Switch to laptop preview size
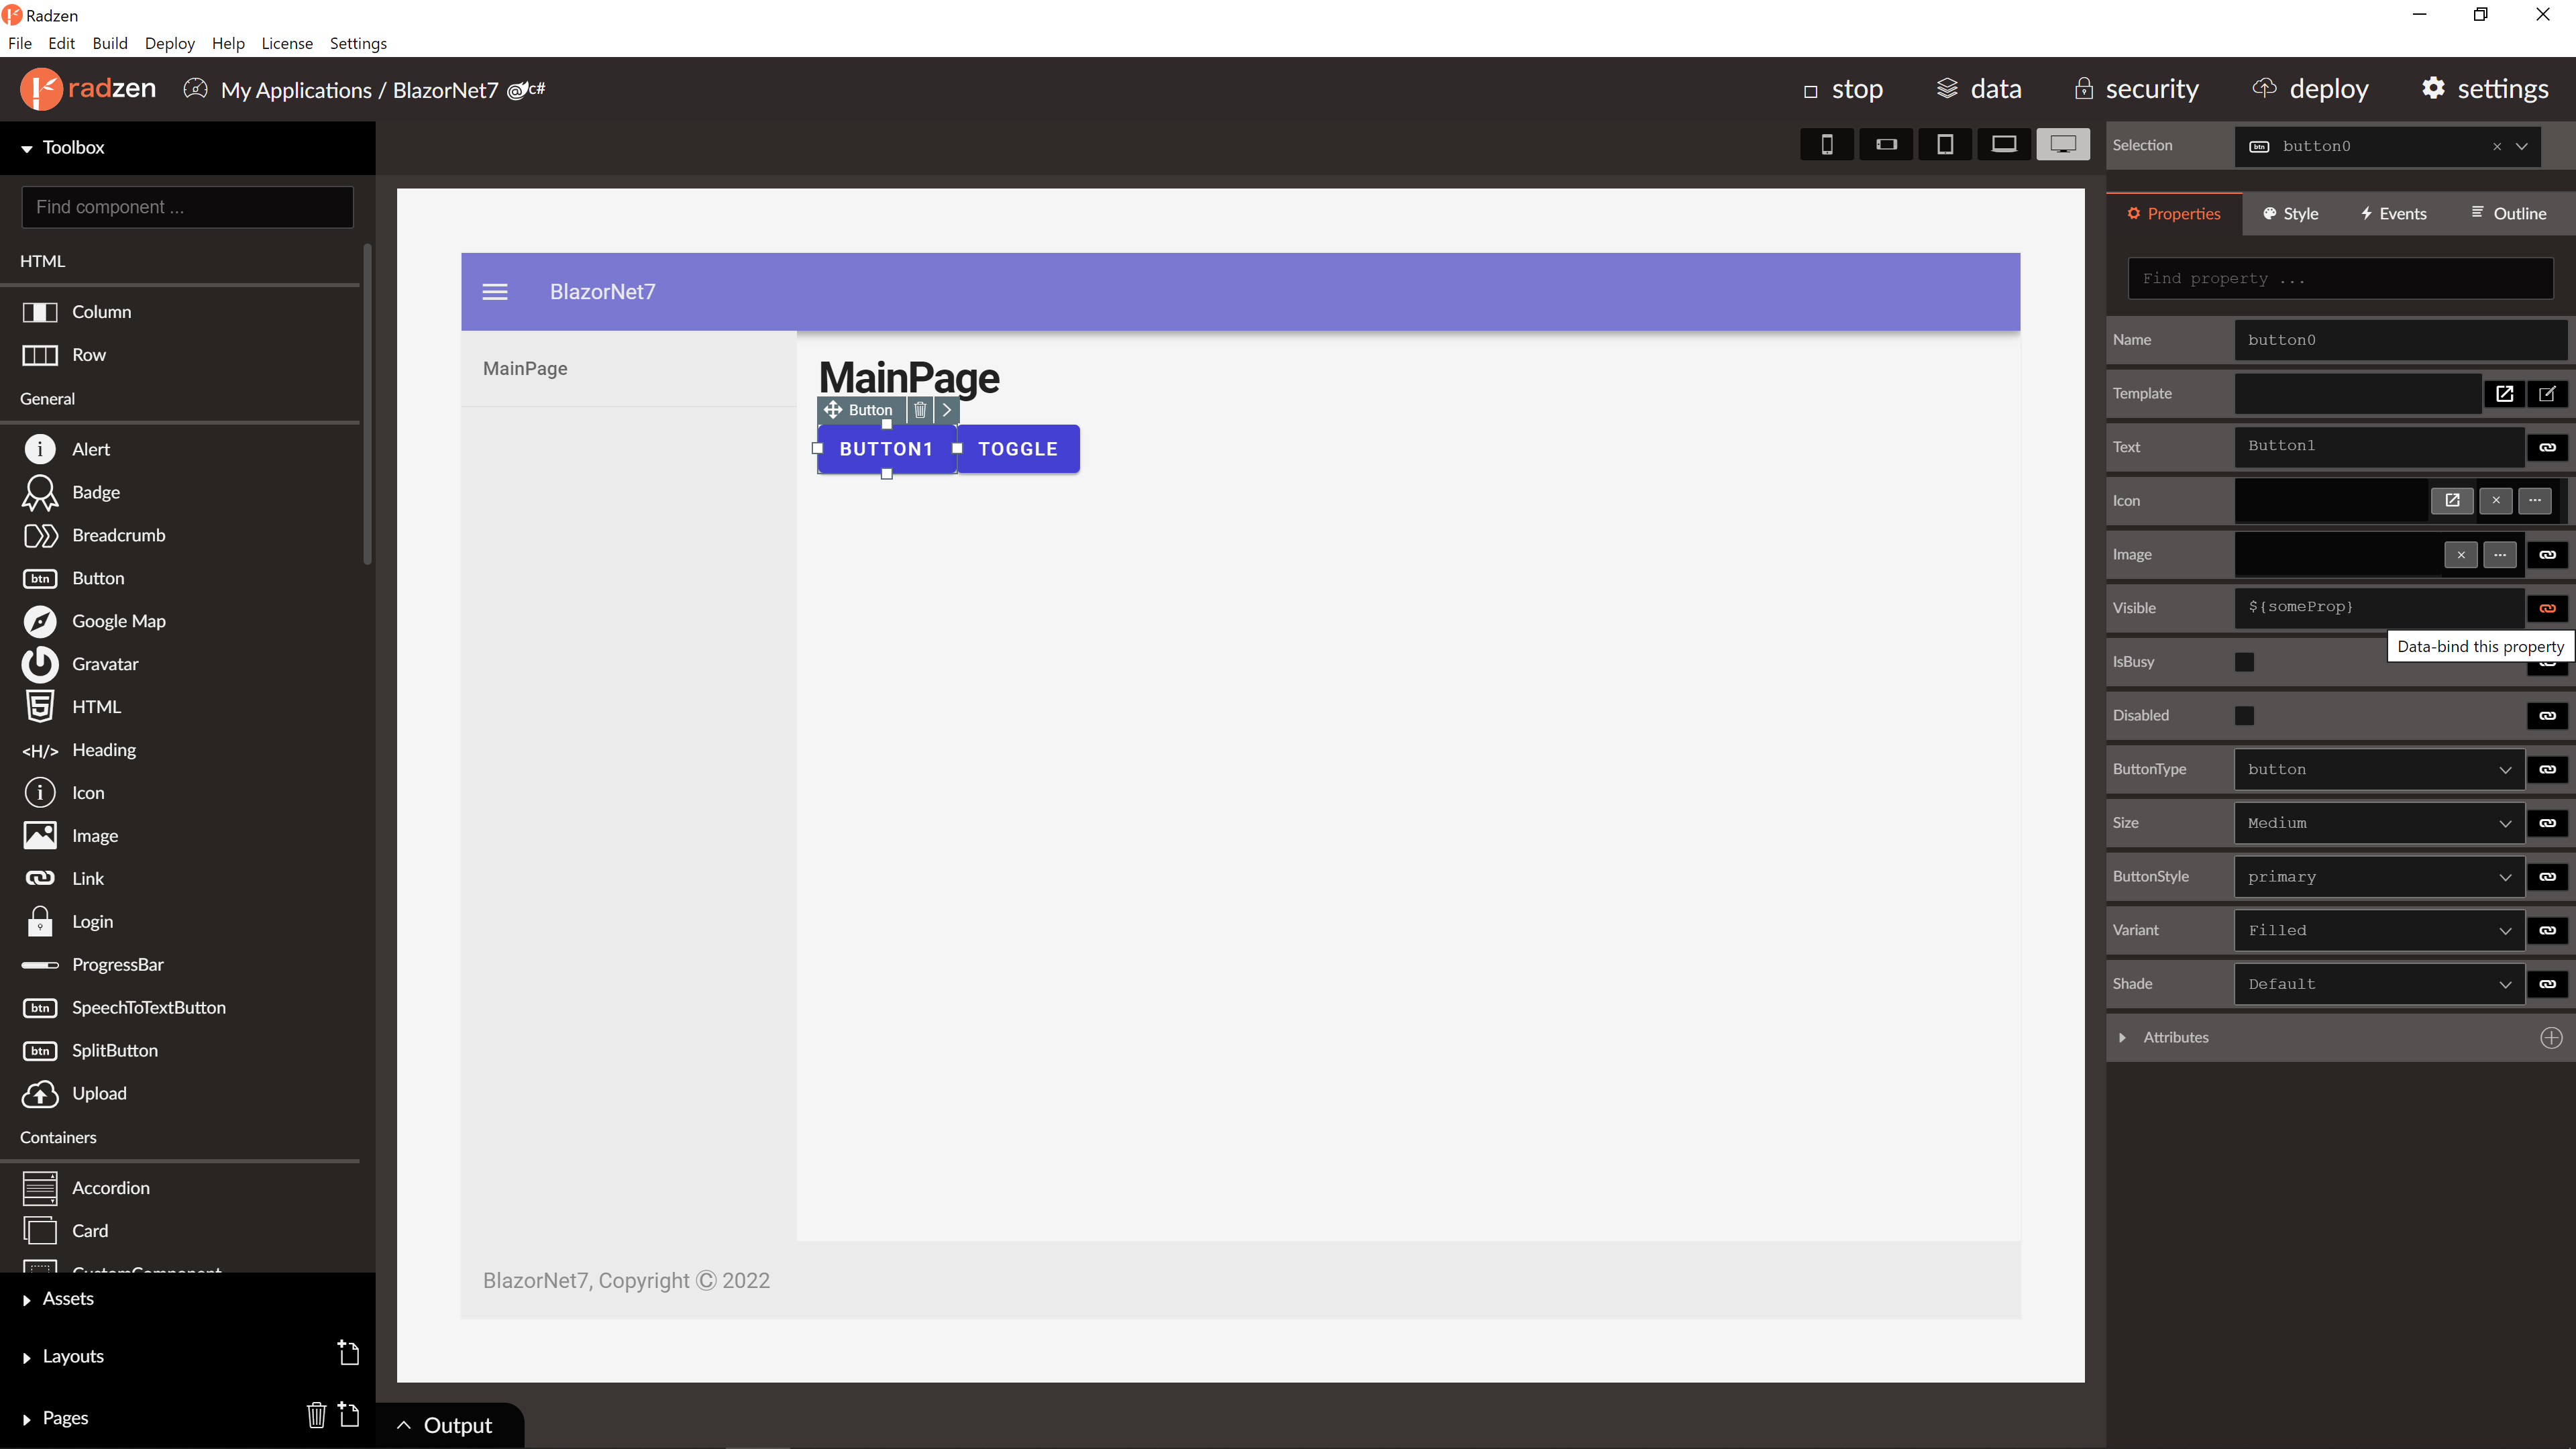Viewport: 2576px width, 1449px height. click(x=2005, y=144)
